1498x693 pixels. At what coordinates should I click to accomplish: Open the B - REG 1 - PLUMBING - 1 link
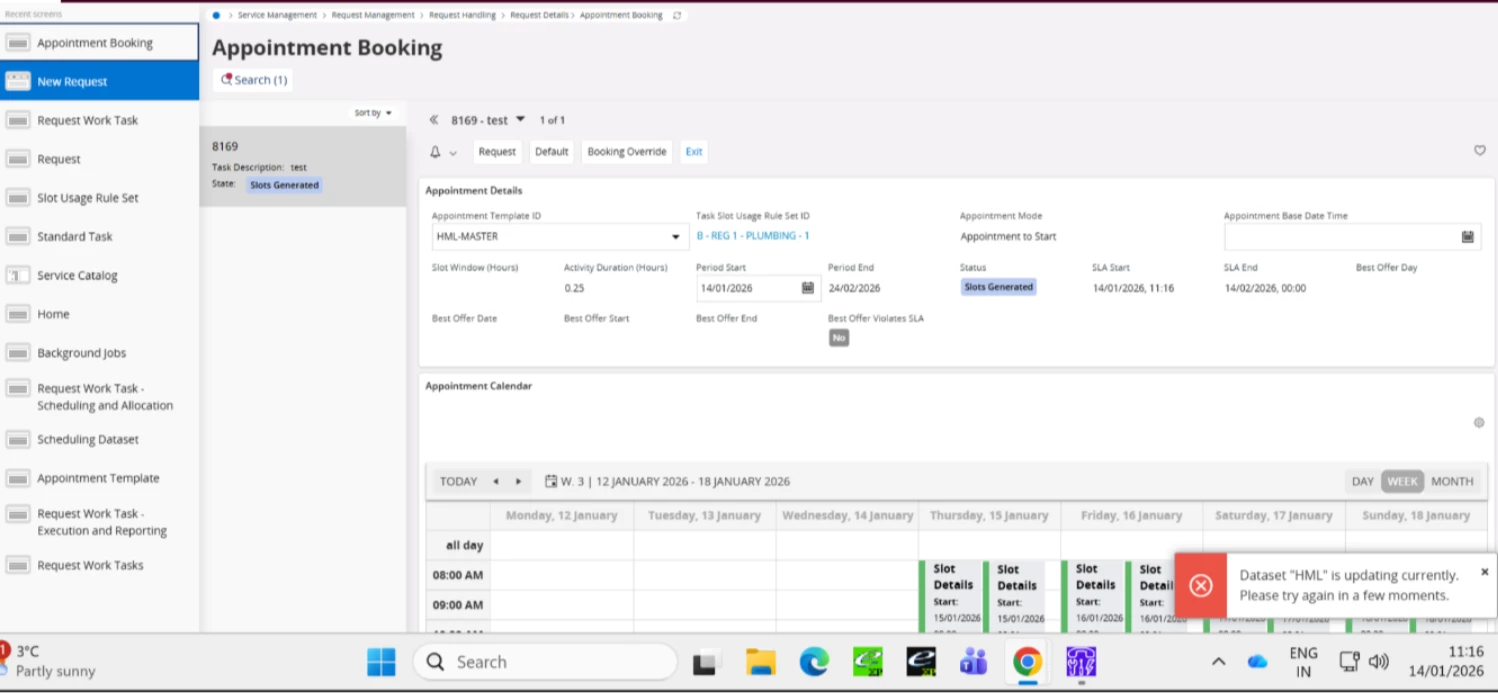tap(753, 236)
